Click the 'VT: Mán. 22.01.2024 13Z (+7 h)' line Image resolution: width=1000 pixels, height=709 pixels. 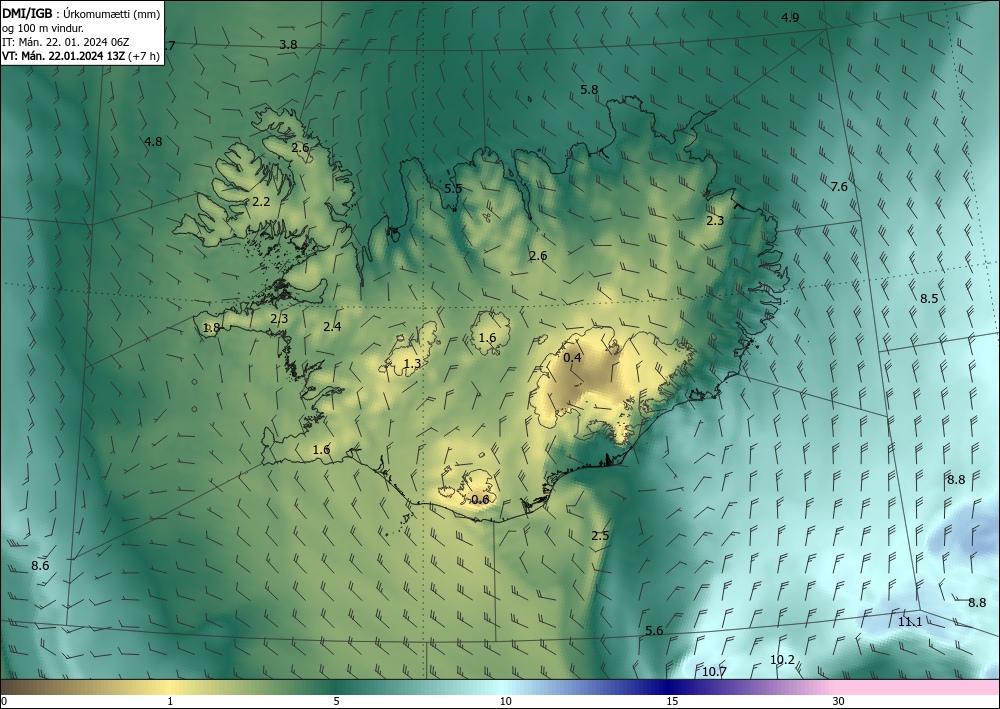click(x=81, y=56)
